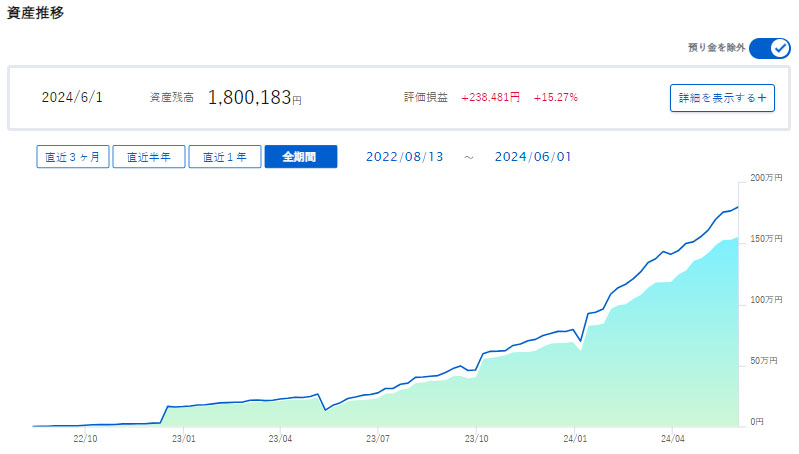
Task: Click the 23/01 timeline label
Action: coord(184,438)
